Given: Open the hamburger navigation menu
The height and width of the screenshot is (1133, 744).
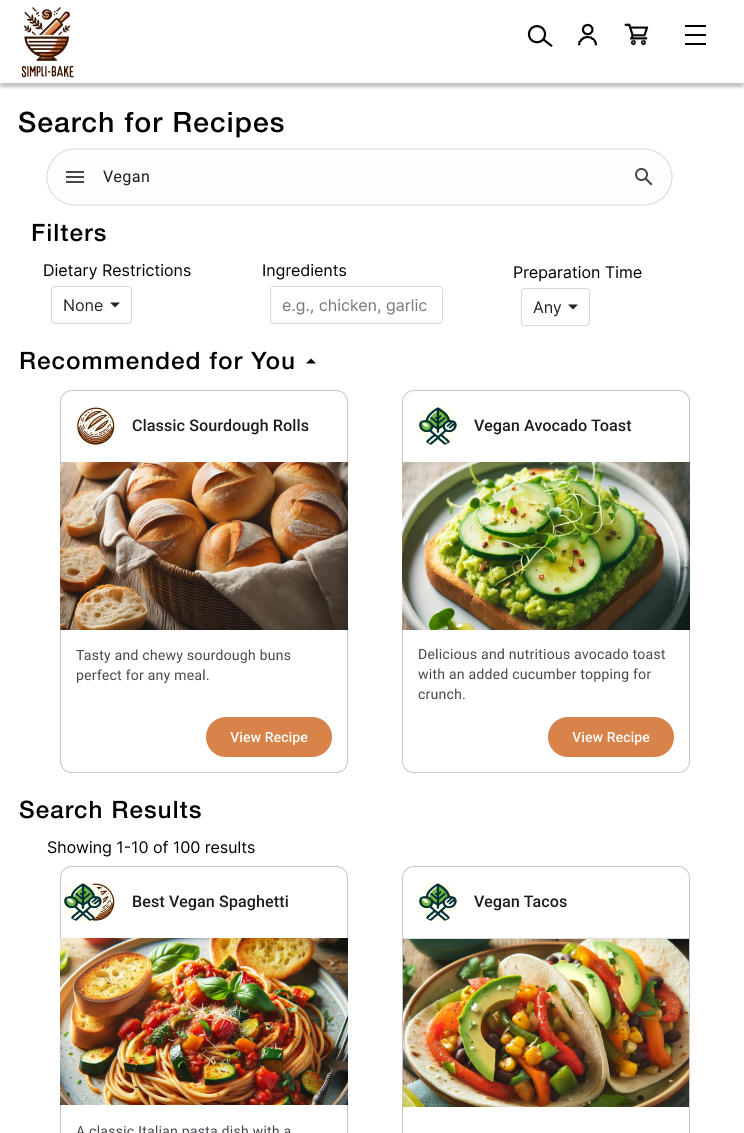Looking at the screenshot, I should click(695, 35).
